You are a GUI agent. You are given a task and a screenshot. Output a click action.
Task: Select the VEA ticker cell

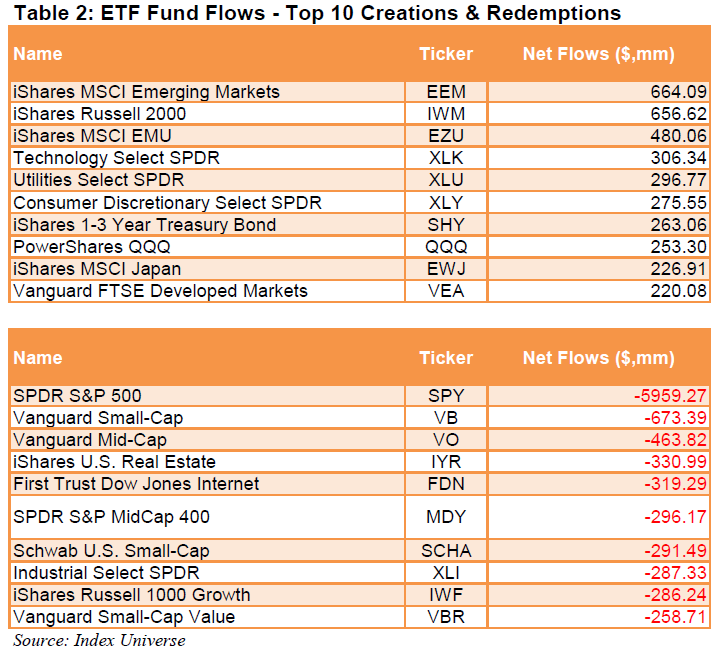click(446, 291)
